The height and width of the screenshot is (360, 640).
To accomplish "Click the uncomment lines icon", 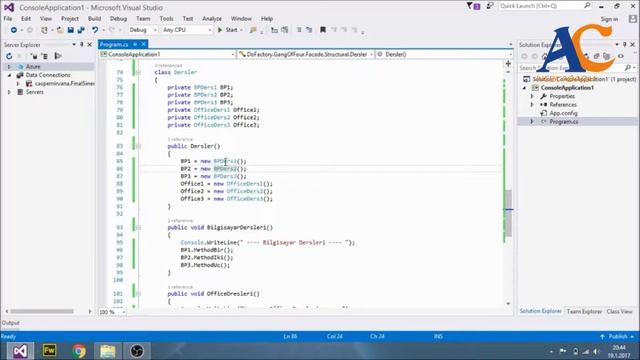I will point(309,30).
